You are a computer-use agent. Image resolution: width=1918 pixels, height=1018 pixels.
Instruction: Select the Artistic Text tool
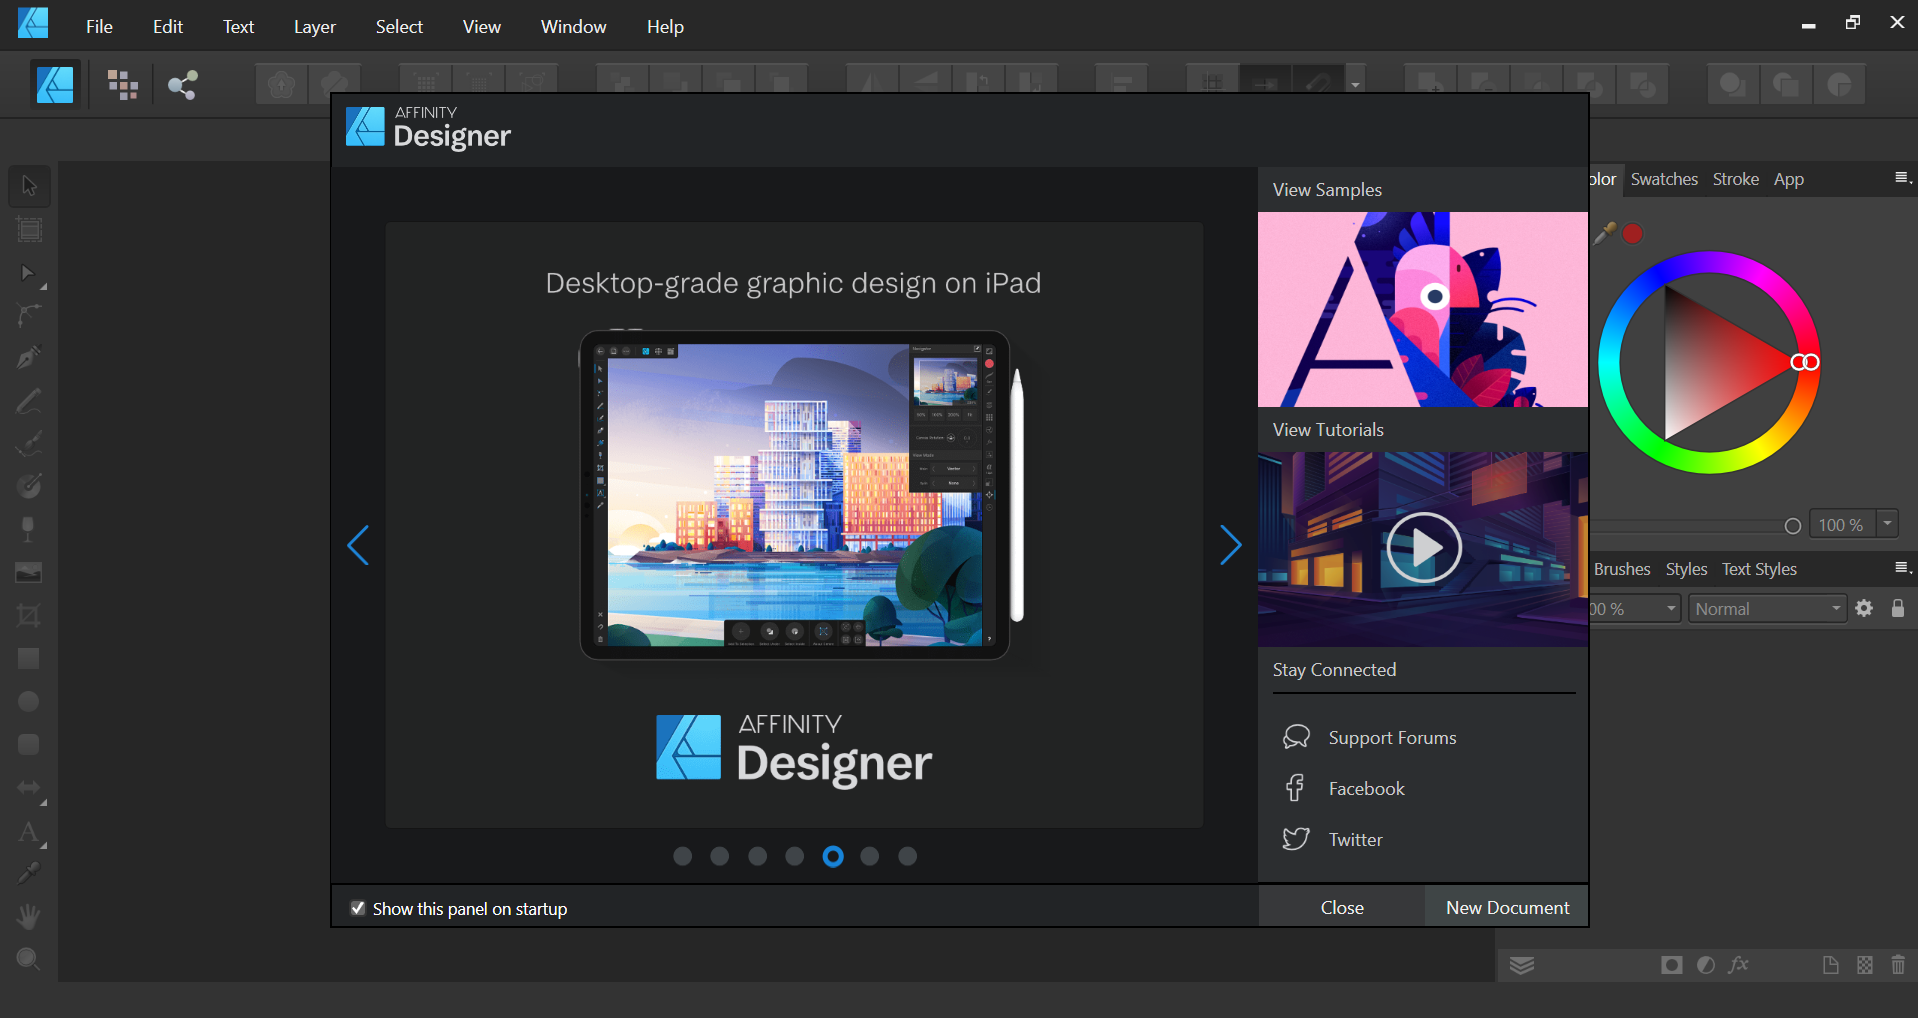coord(29,832)
